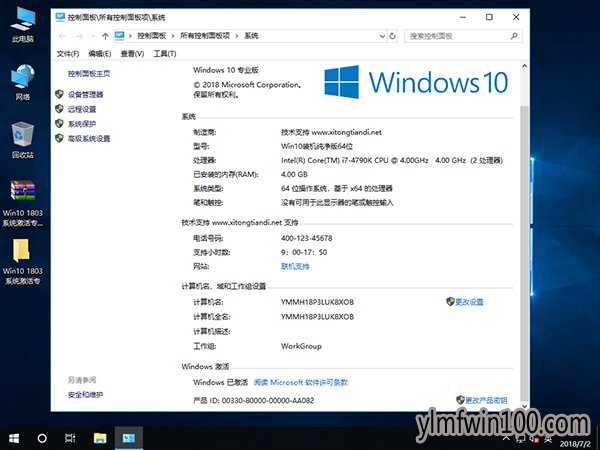Select the 4.00 GB RAM value

294,174
